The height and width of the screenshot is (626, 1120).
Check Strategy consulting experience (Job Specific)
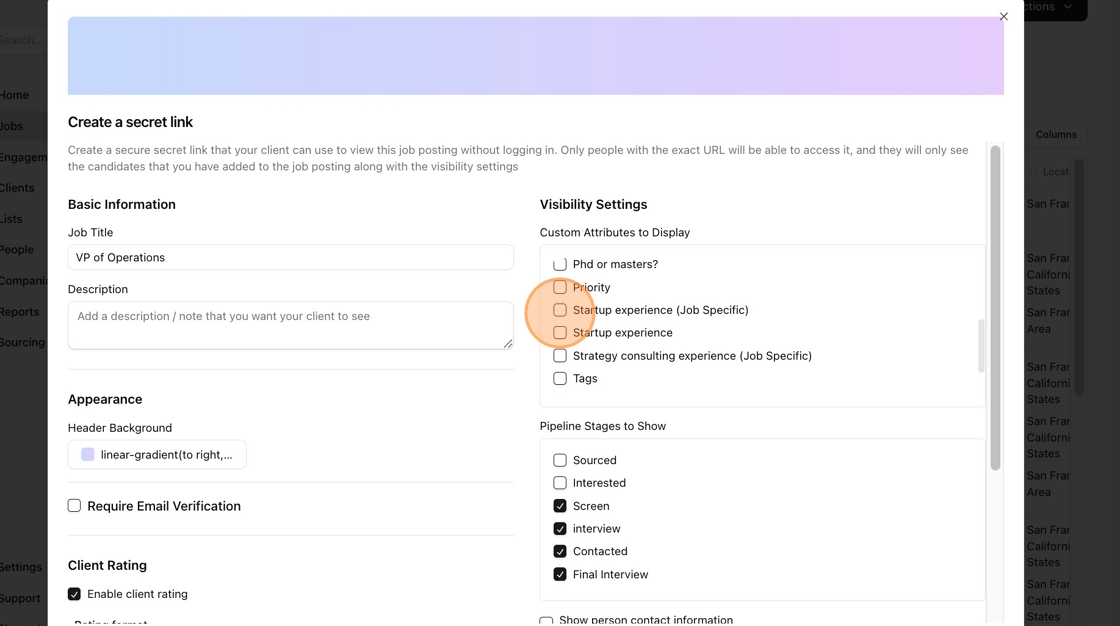tap(560, 356)
